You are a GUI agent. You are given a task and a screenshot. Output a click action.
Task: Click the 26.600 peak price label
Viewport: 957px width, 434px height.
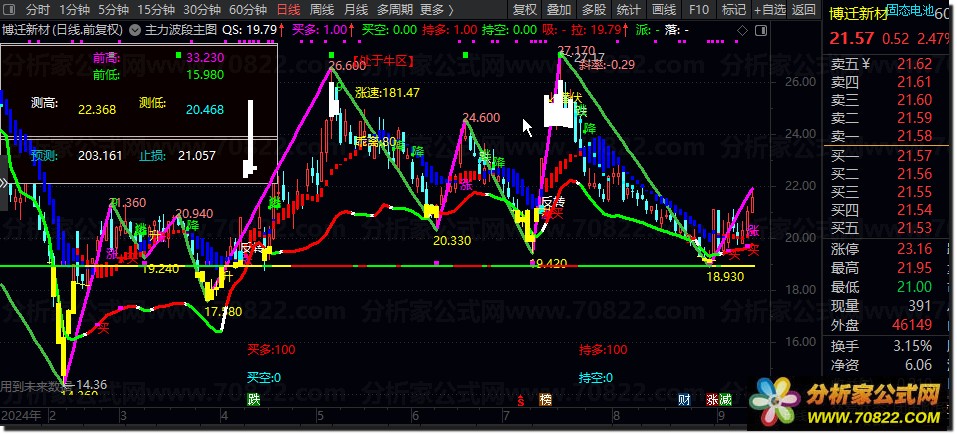pyautogui.click(x=345, y=65)
